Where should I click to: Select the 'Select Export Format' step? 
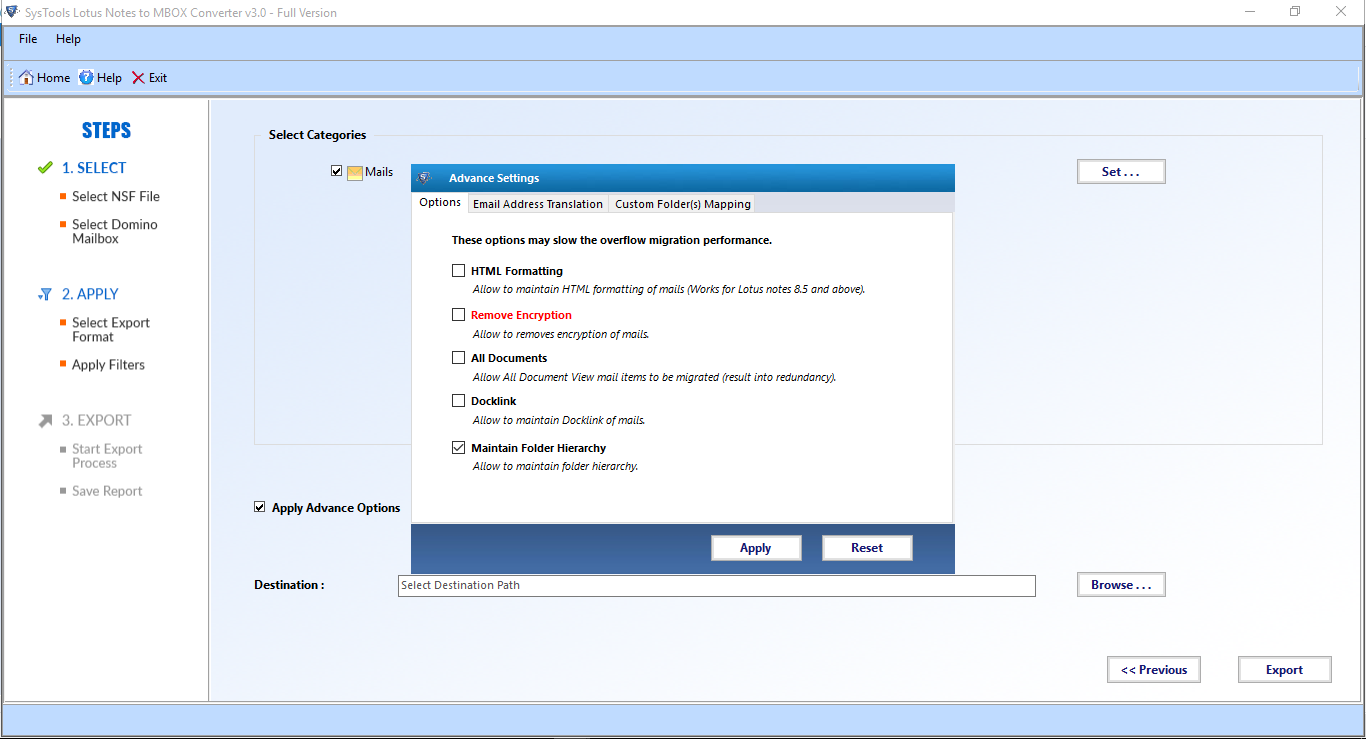pyautogui.click(x=111, y=330)
